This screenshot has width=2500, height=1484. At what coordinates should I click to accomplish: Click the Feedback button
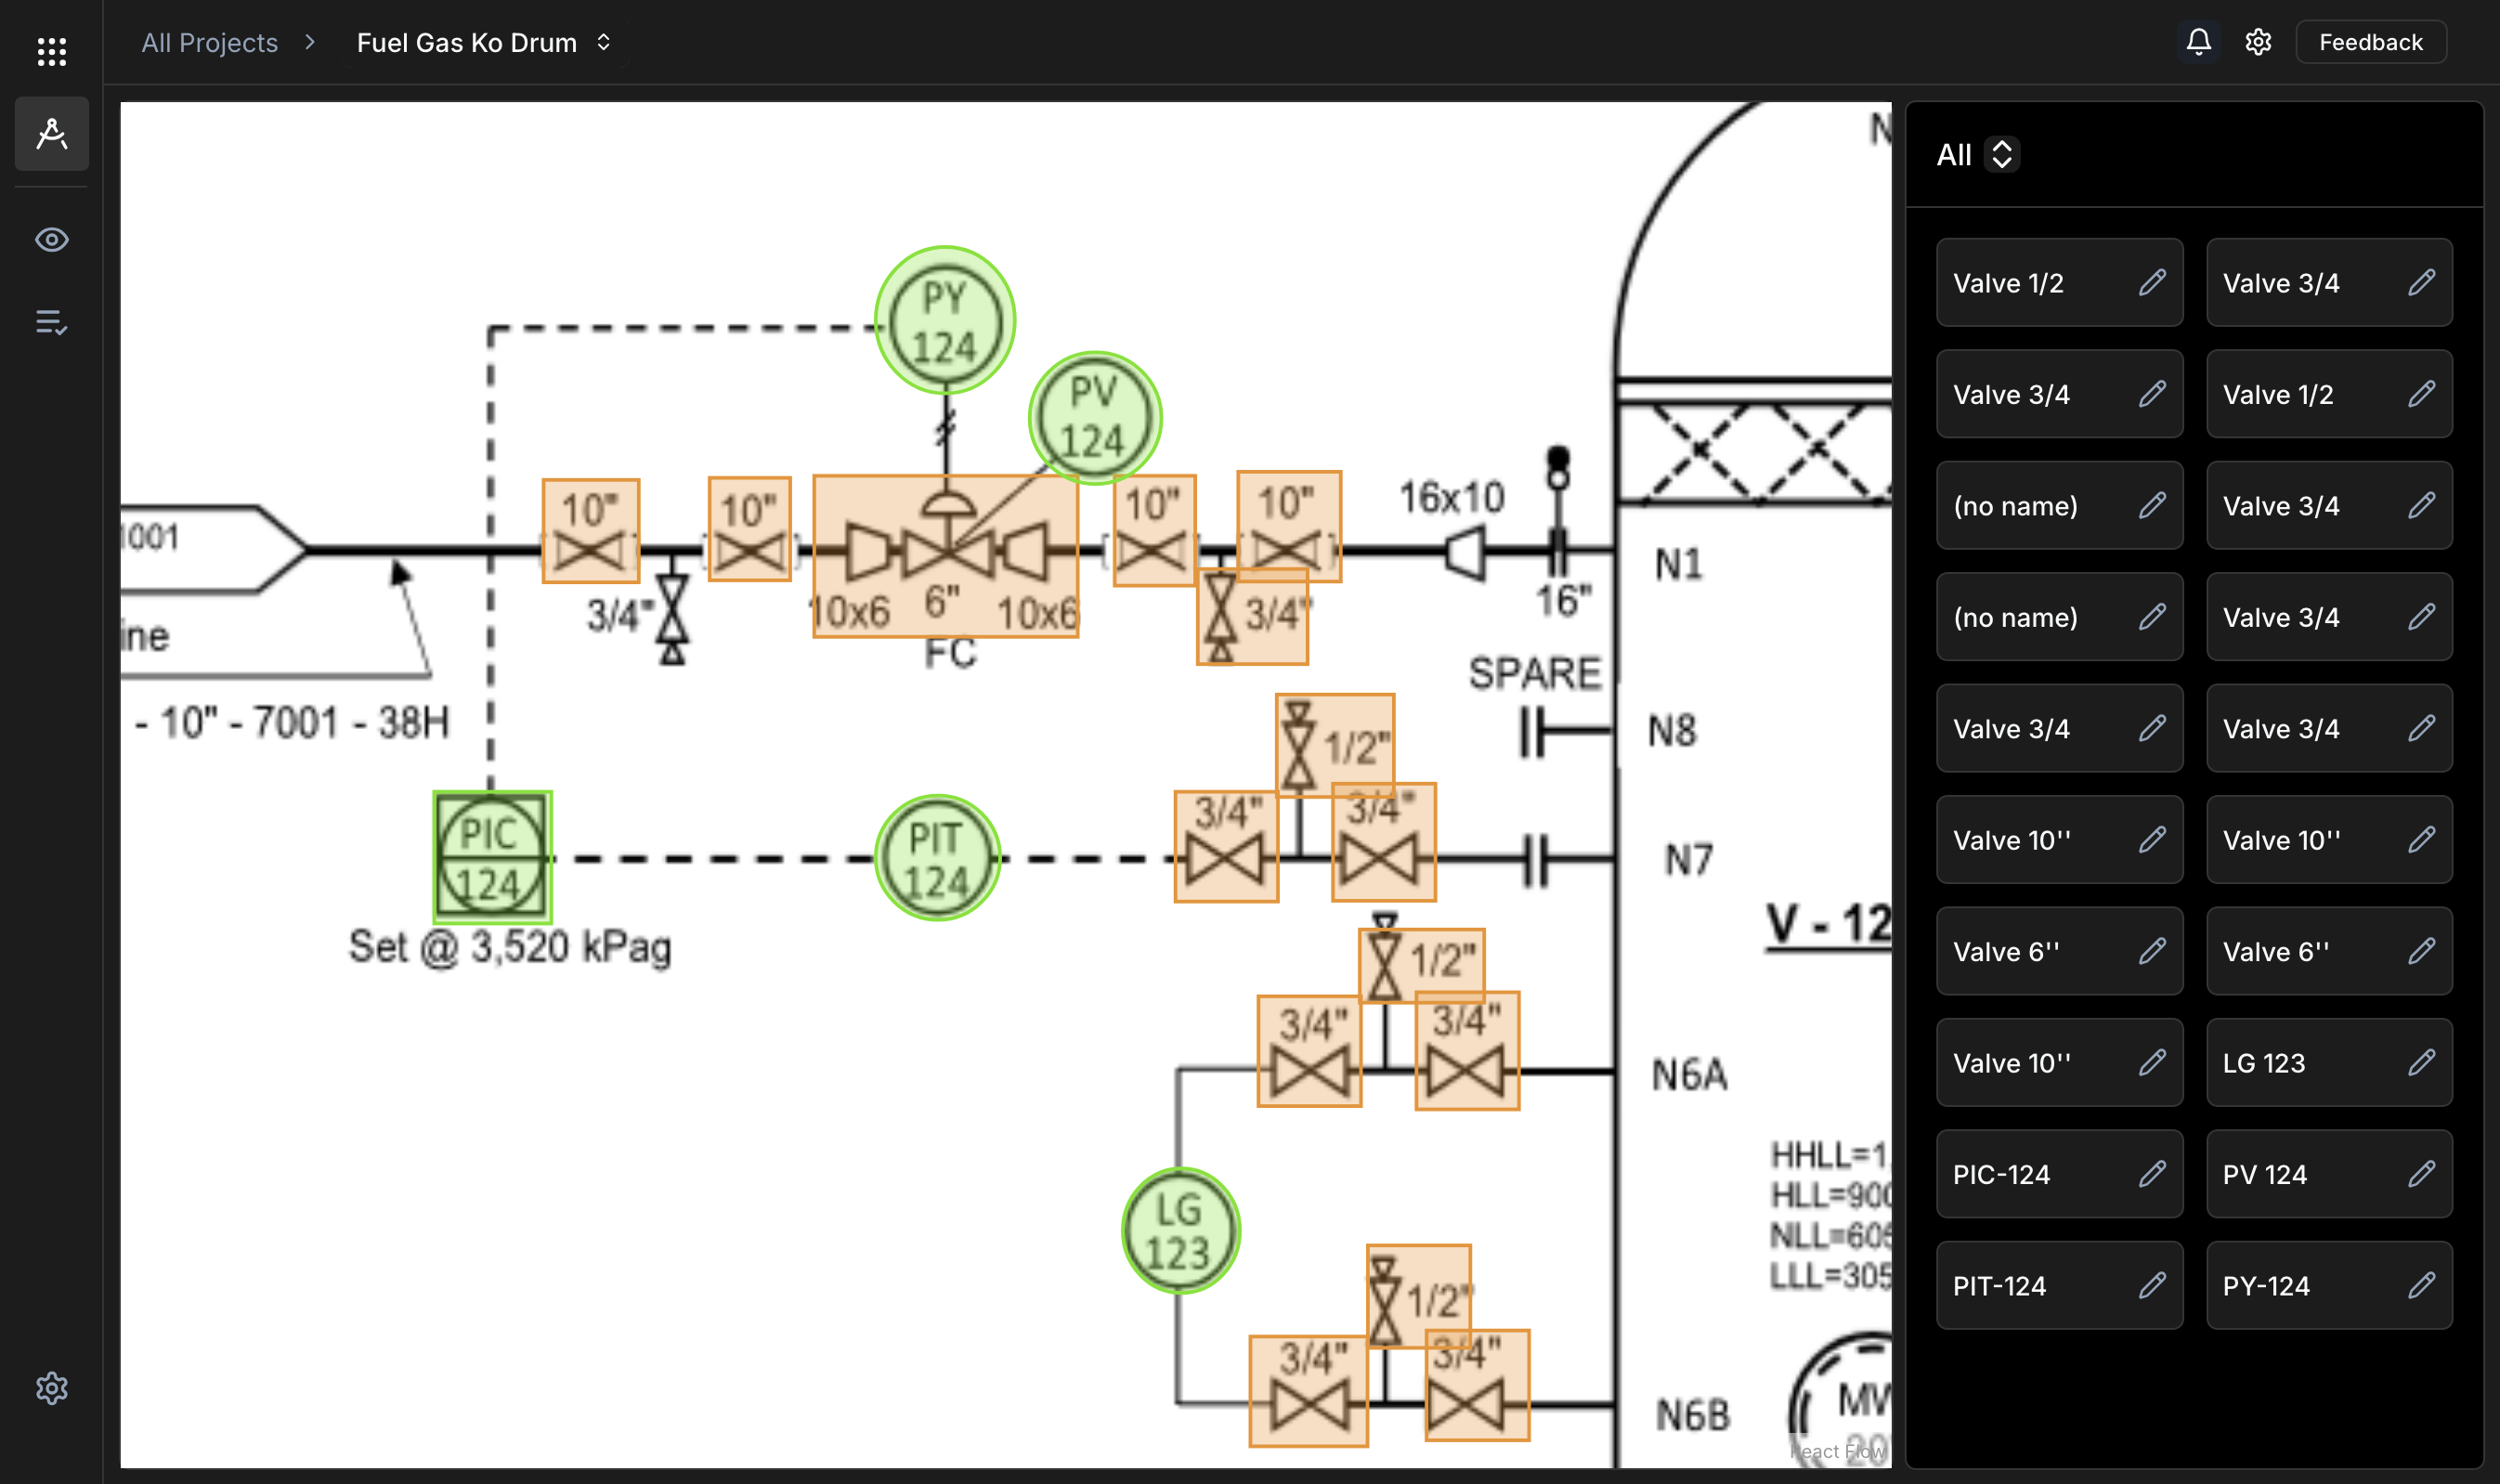point(2370,43)
